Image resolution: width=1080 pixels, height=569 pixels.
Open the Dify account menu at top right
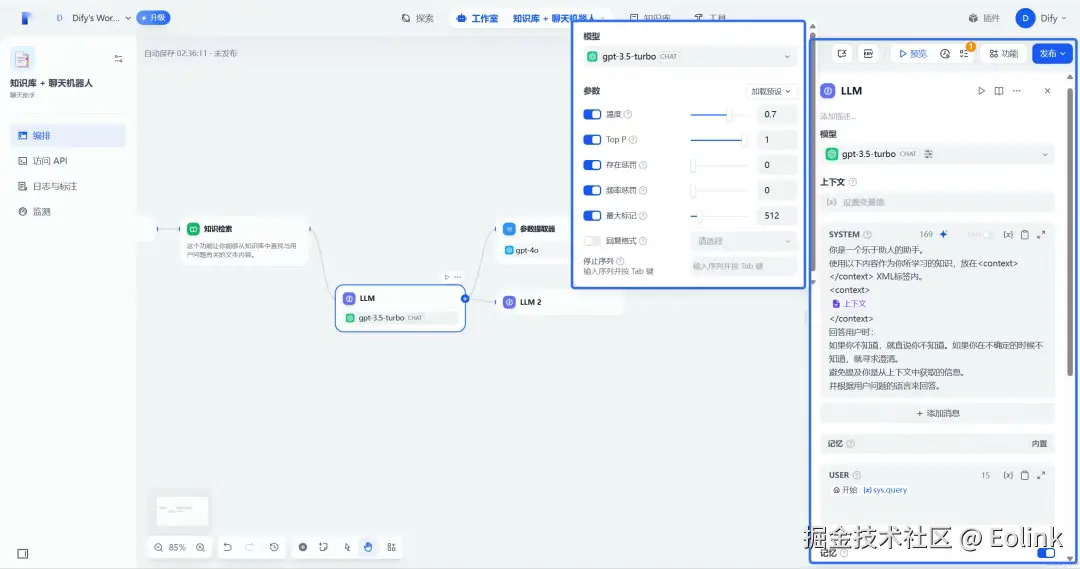click(x=1042, y=19)
